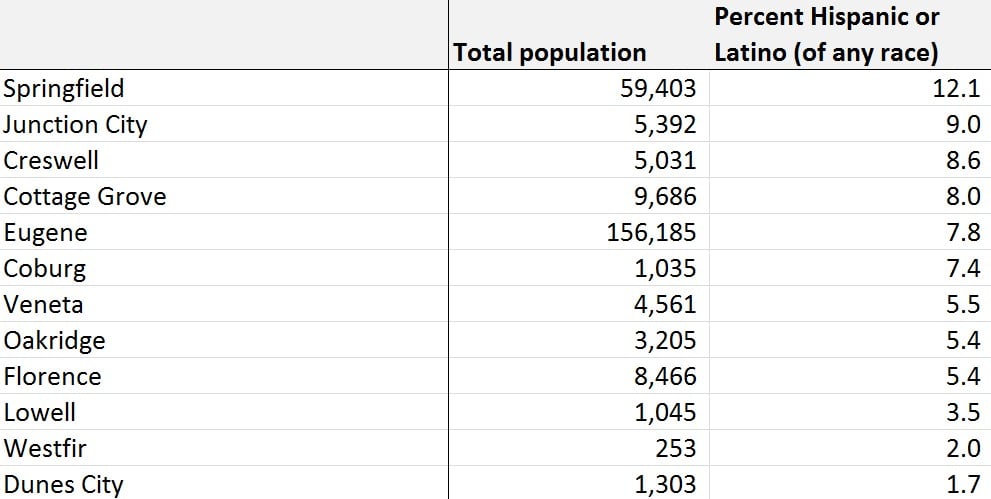Select the Coburg percentage cell 7.4
The height and width of the screenshot is (499, 991).
coord(849,268)
